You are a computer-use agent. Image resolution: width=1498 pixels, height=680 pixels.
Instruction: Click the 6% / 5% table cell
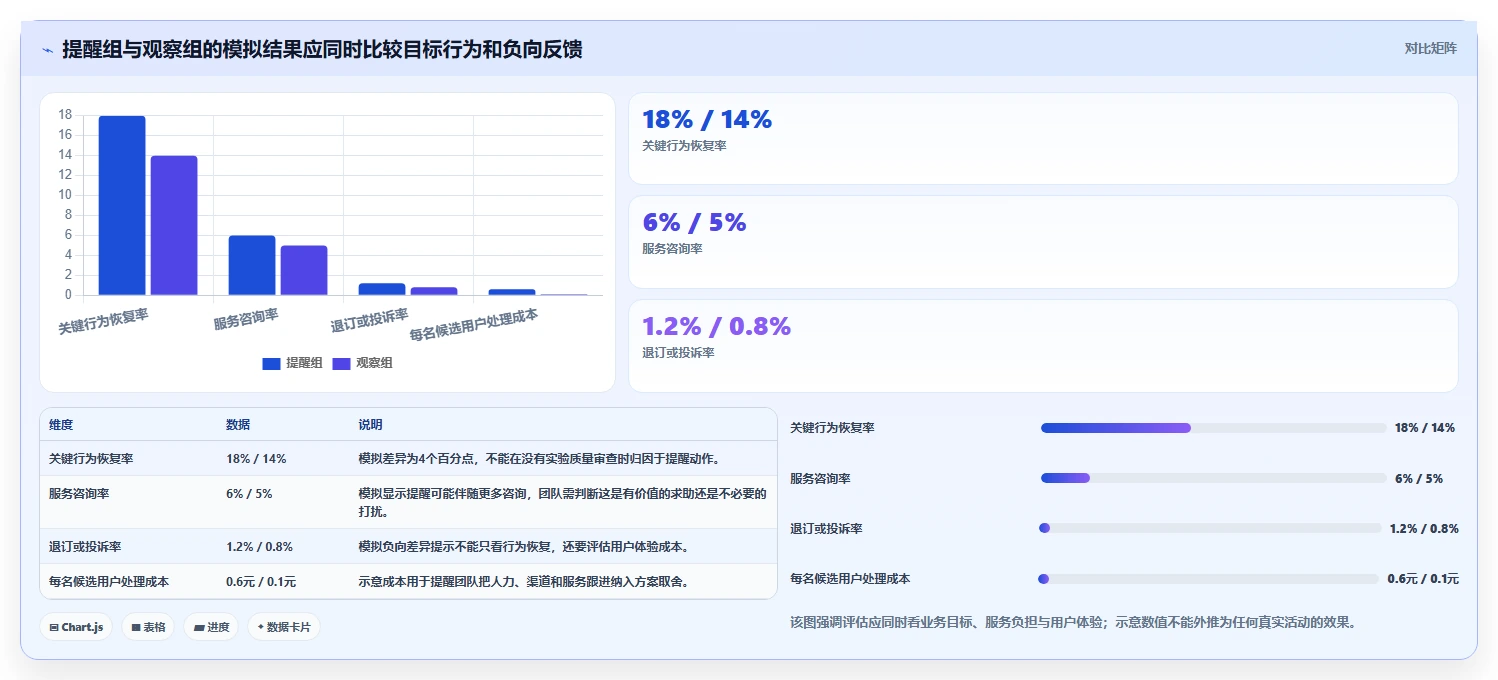[x=249, y=494]
